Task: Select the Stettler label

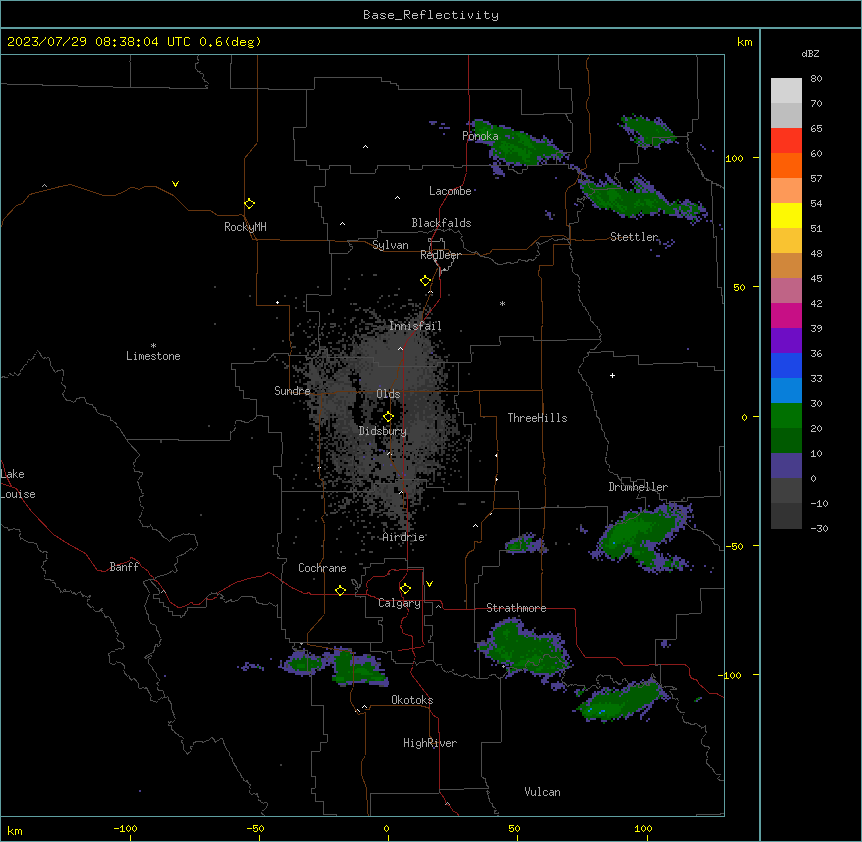Action: click(x=634, y=237)
